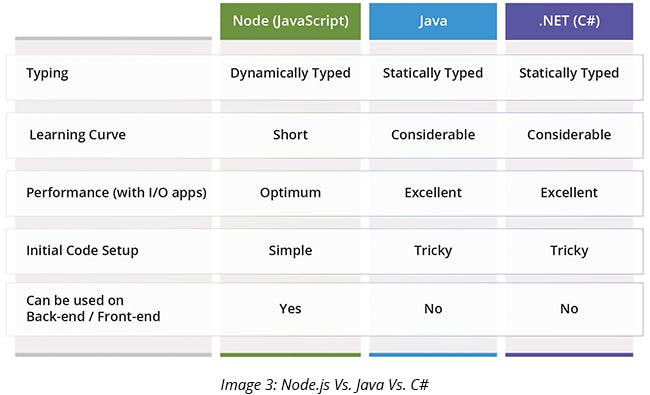Click Considerable in the Java column

coord(433,135)
